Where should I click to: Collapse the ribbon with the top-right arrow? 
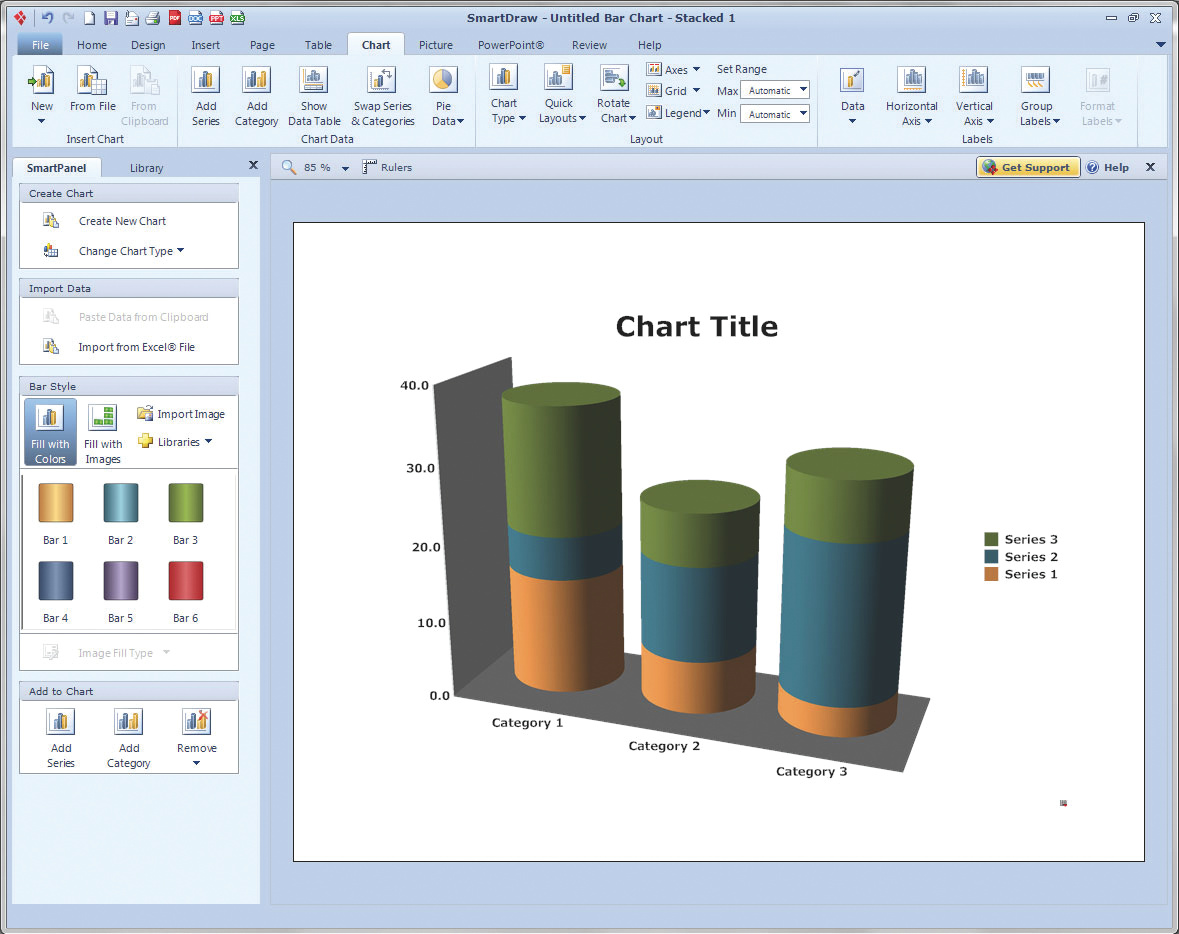pos(1160,45)
